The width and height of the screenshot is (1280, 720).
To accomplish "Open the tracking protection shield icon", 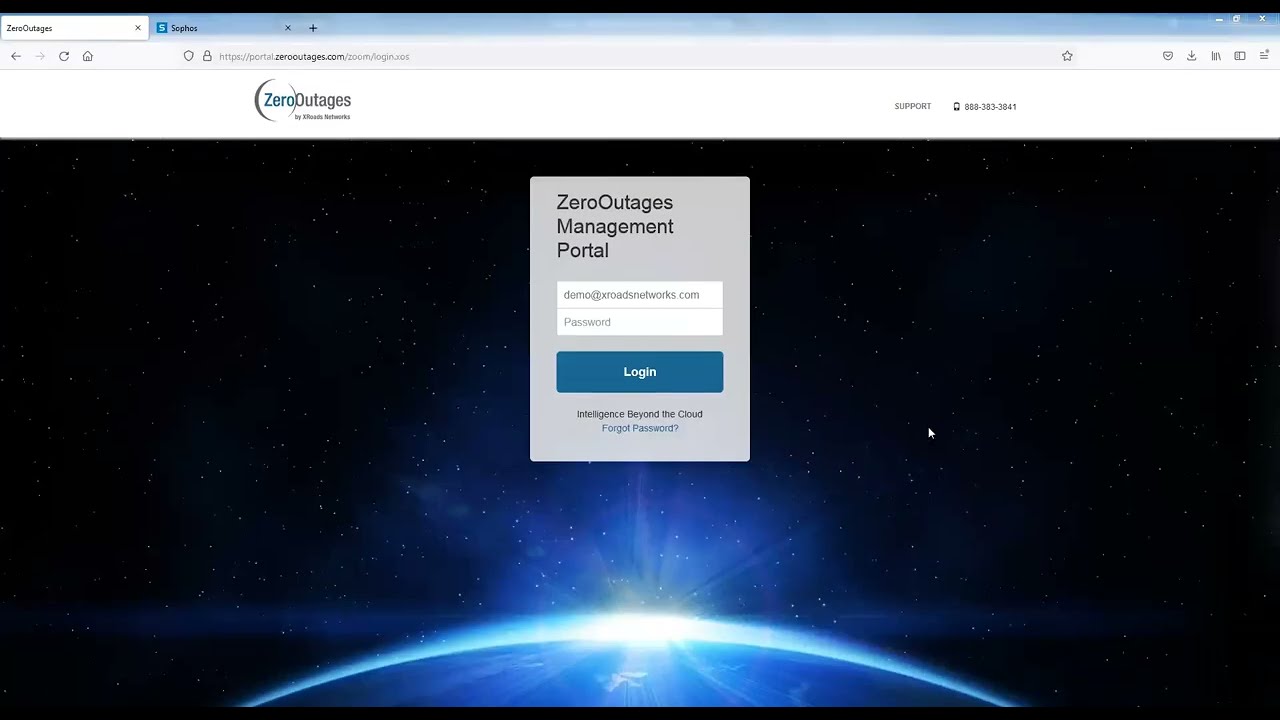I will tap(188, 56).
